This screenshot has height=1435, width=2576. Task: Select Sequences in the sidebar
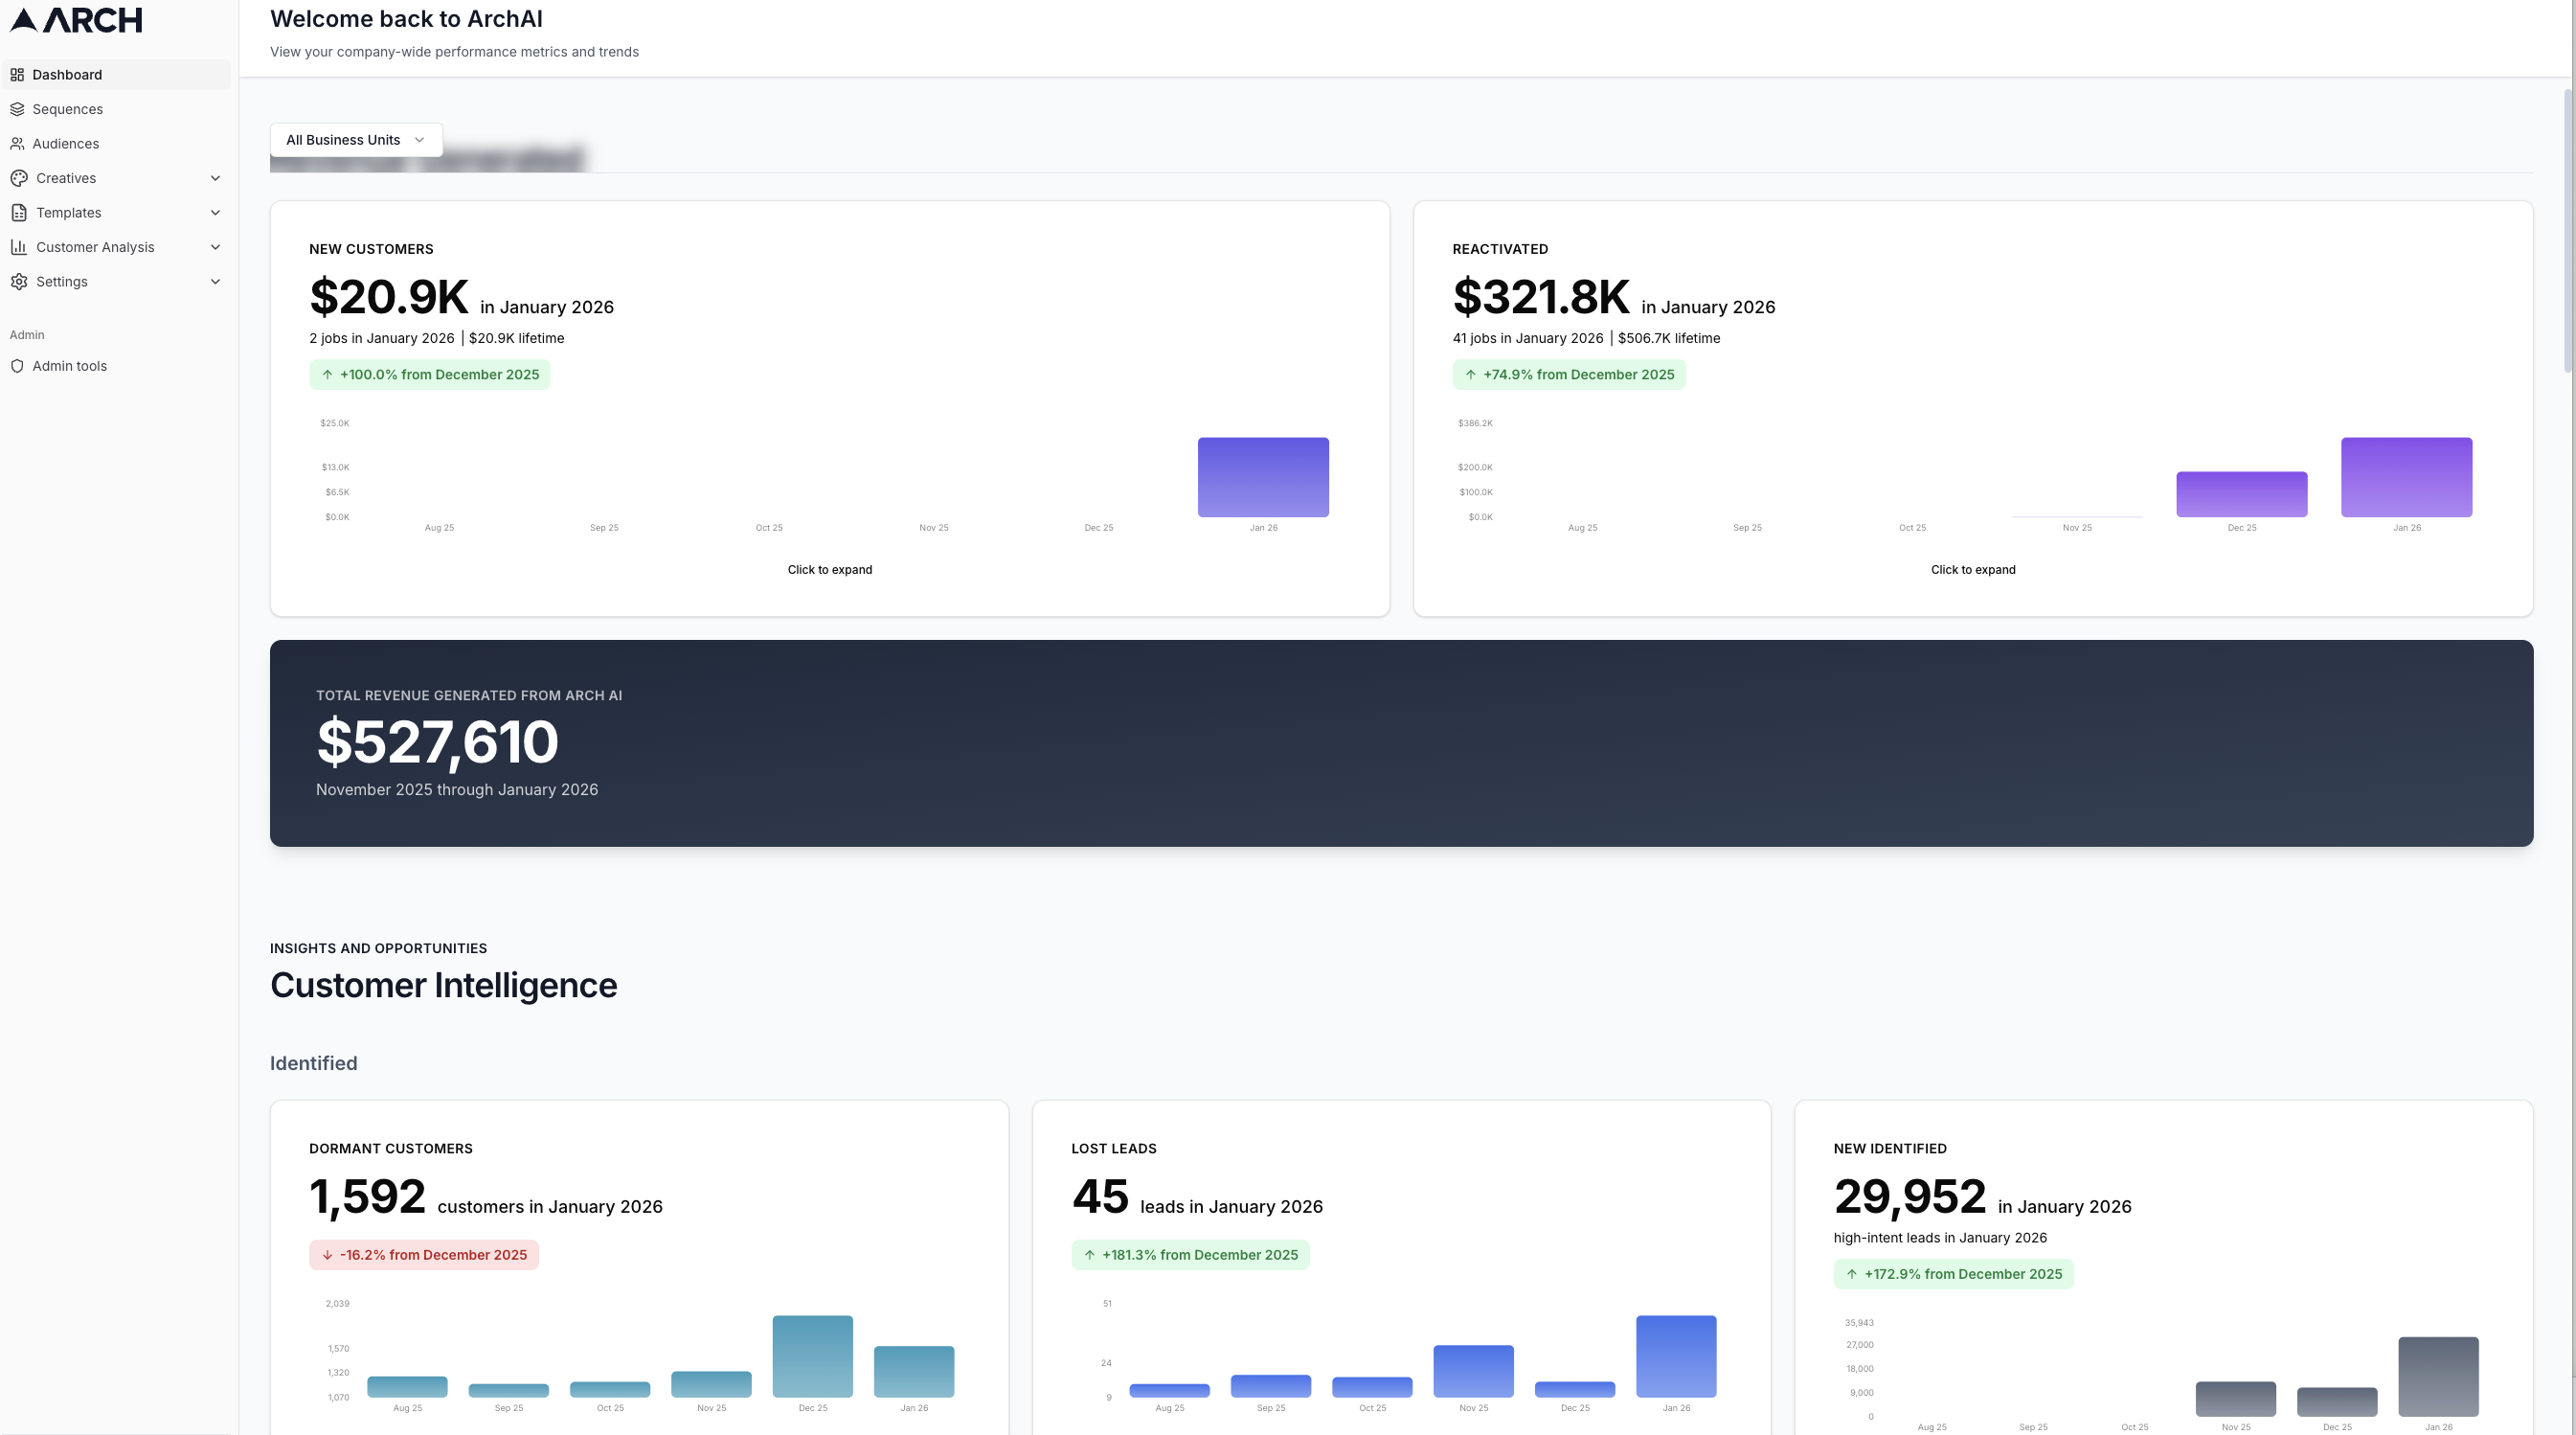(x=67, y=109)
